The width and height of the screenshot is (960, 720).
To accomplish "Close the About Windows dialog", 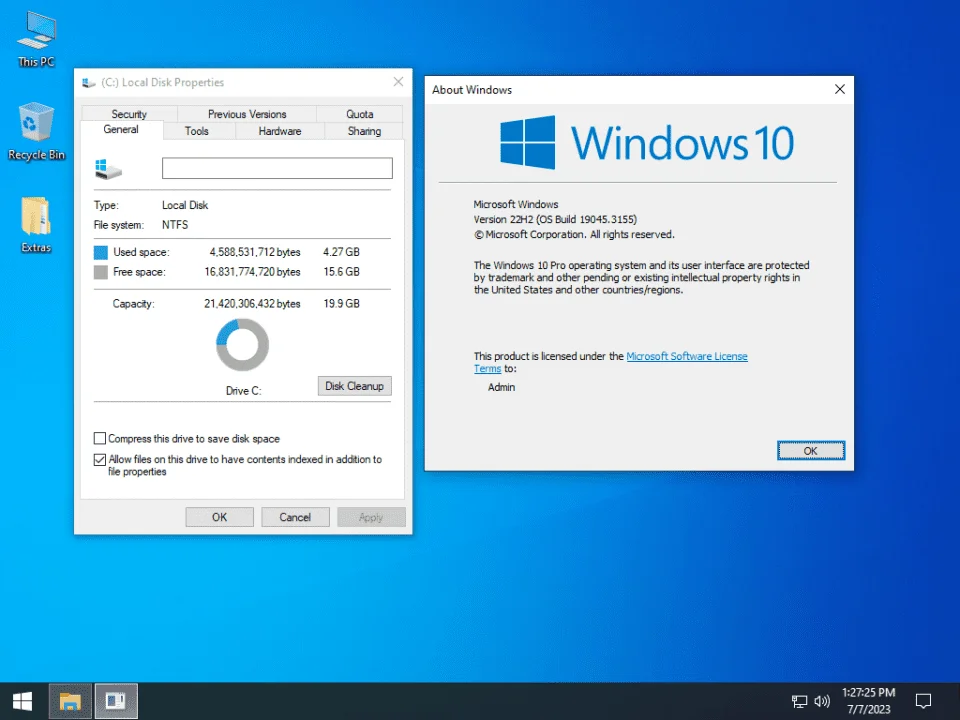I will (x=840, y=89).
